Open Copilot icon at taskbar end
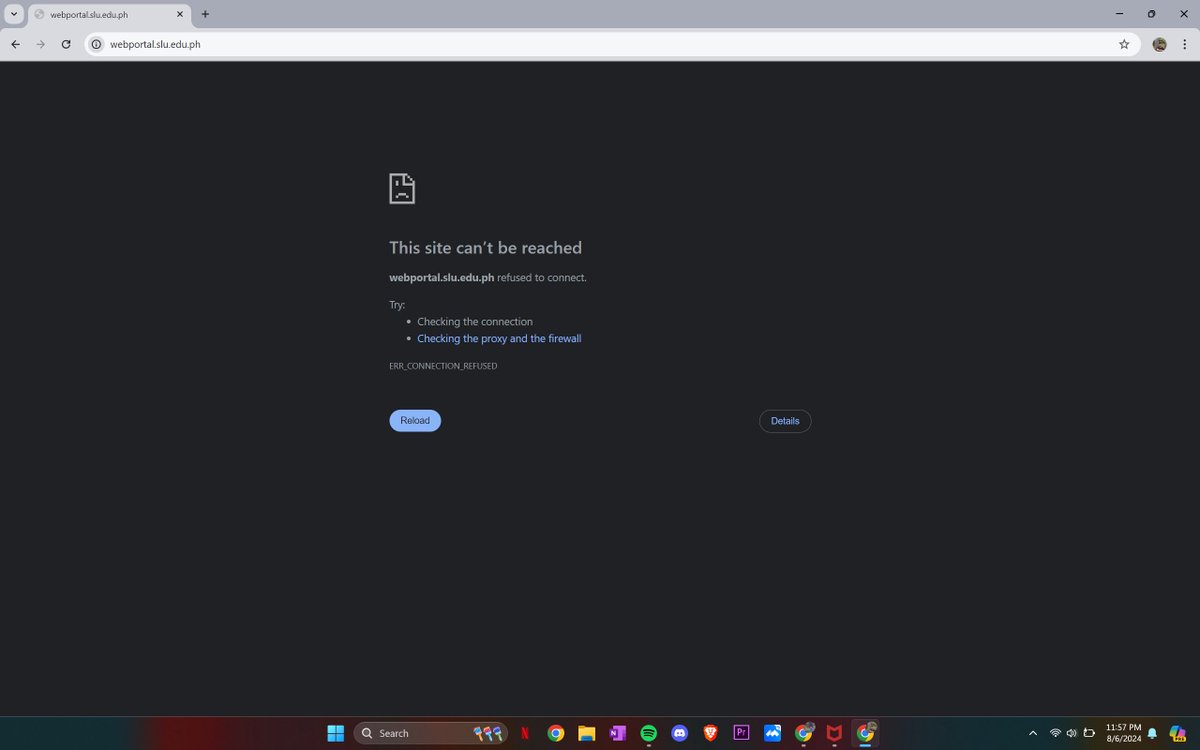 (x=1178, y=733)
